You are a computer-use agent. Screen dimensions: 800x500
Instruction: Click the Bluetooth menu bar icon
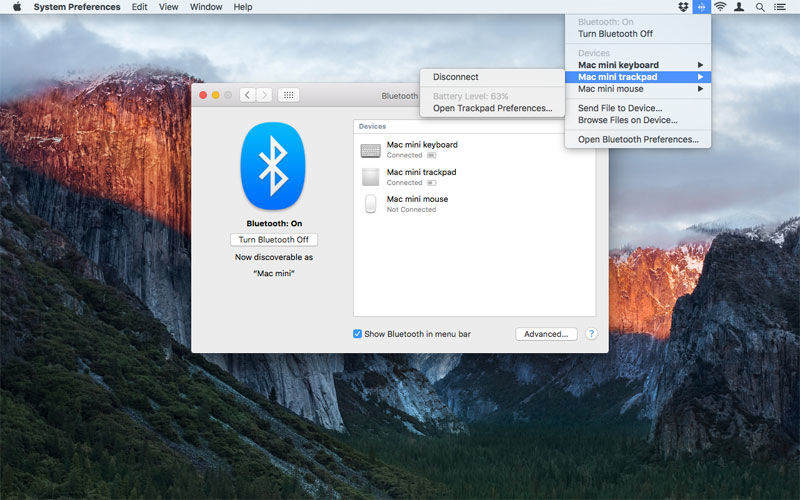702,7
